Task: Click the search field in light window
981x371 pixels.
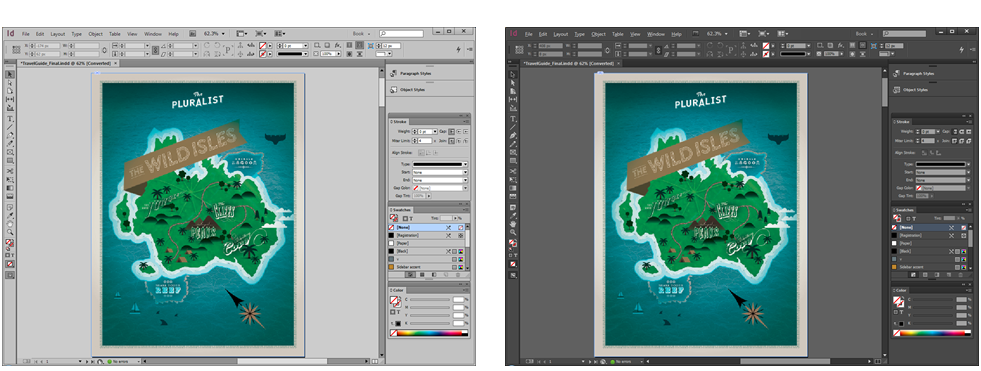Action: [x=401, y=33]
